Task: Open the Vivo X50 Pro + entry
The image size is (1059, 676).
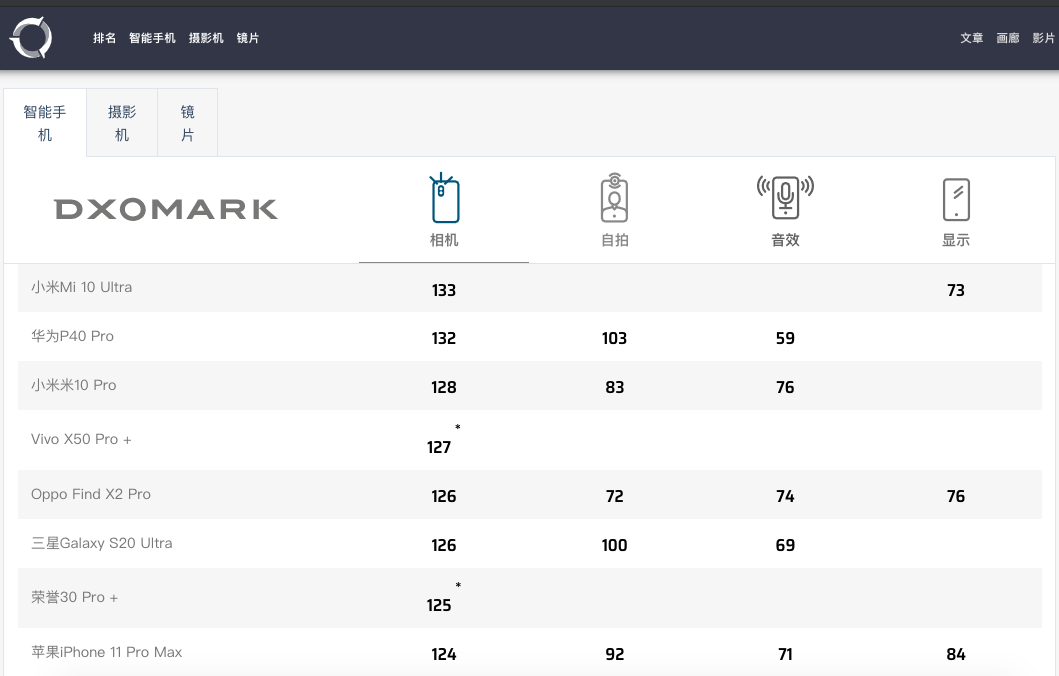Action: coord(81,439)
